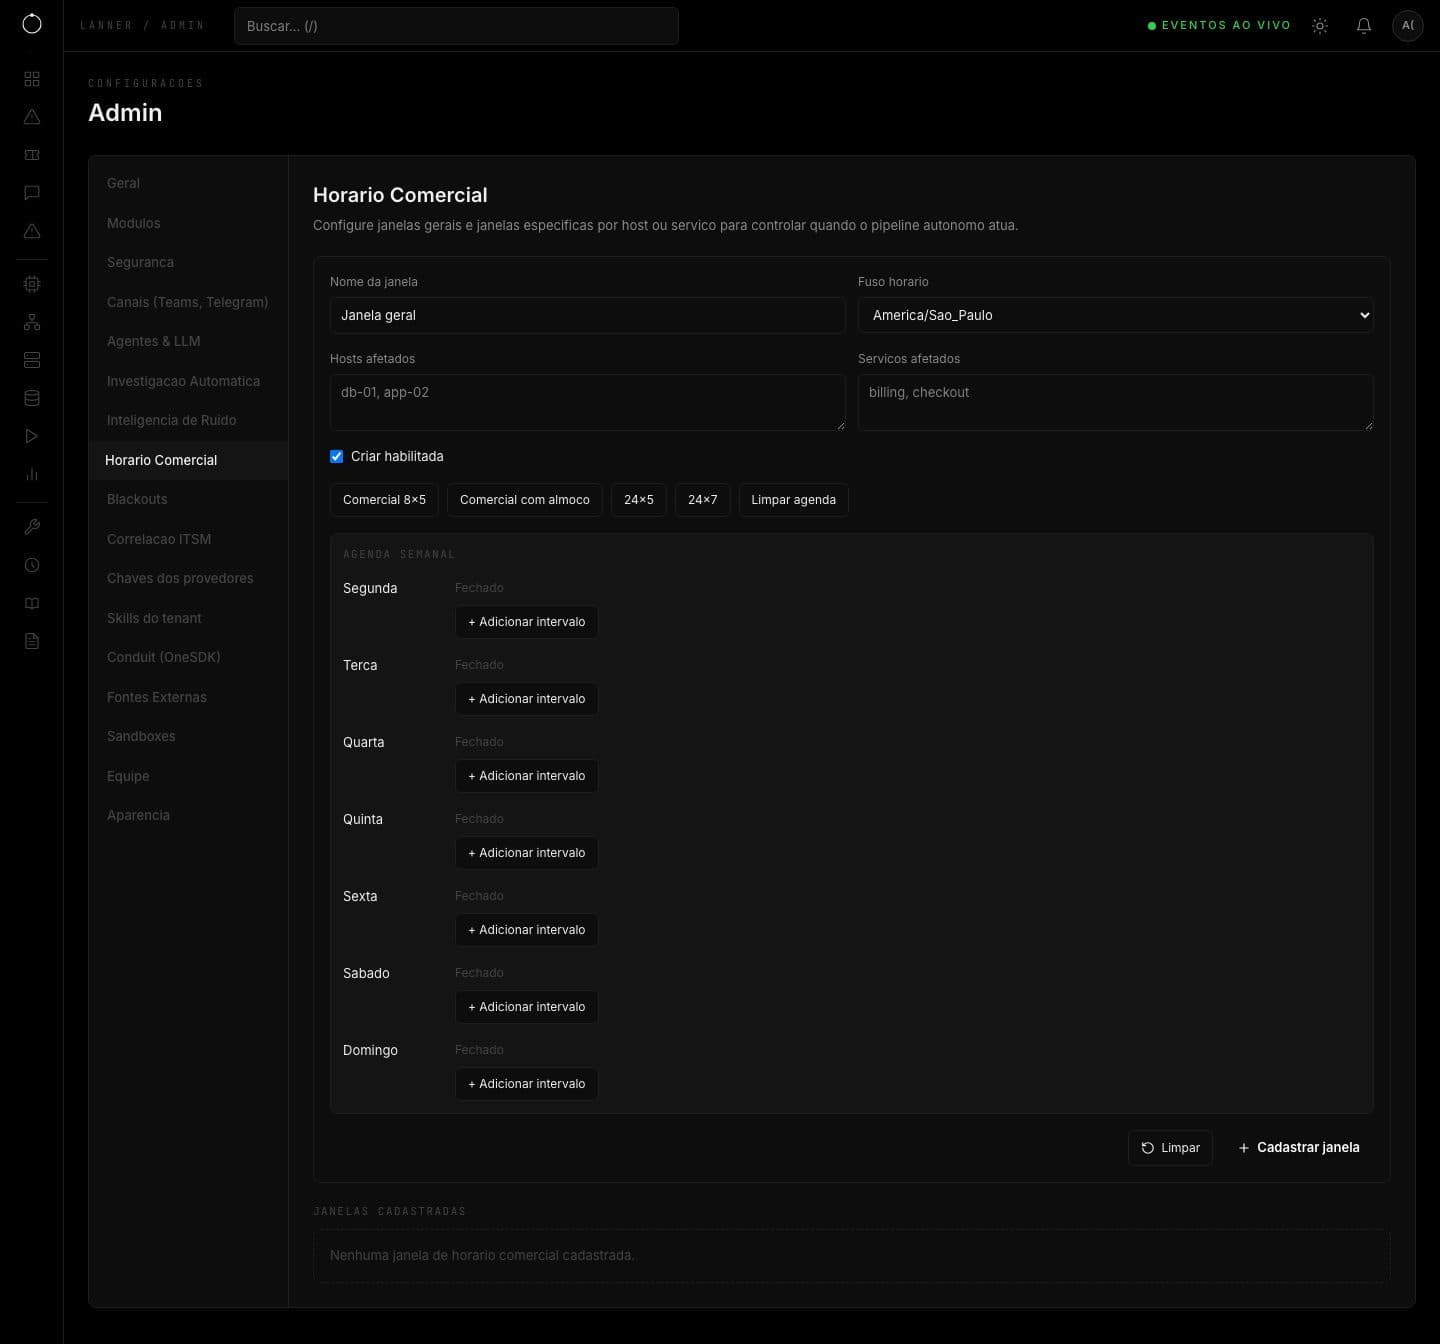Open the Fuso horario timezone dropdown
Image resolution: width=1440 pixels, height=1344 pixels.
pyautogui.click(x=1116, y=315)
